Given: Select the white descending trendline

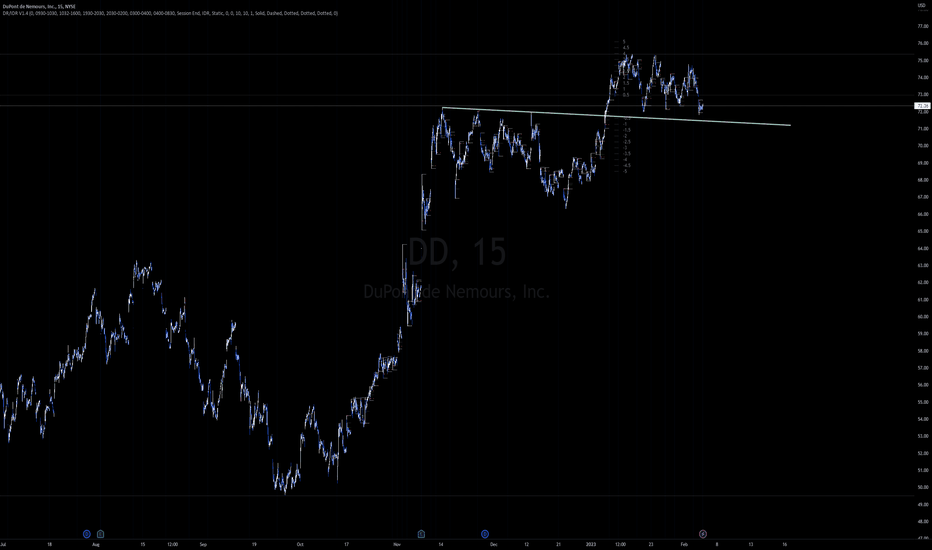Looking at the screenshot, I should (616, 117).
